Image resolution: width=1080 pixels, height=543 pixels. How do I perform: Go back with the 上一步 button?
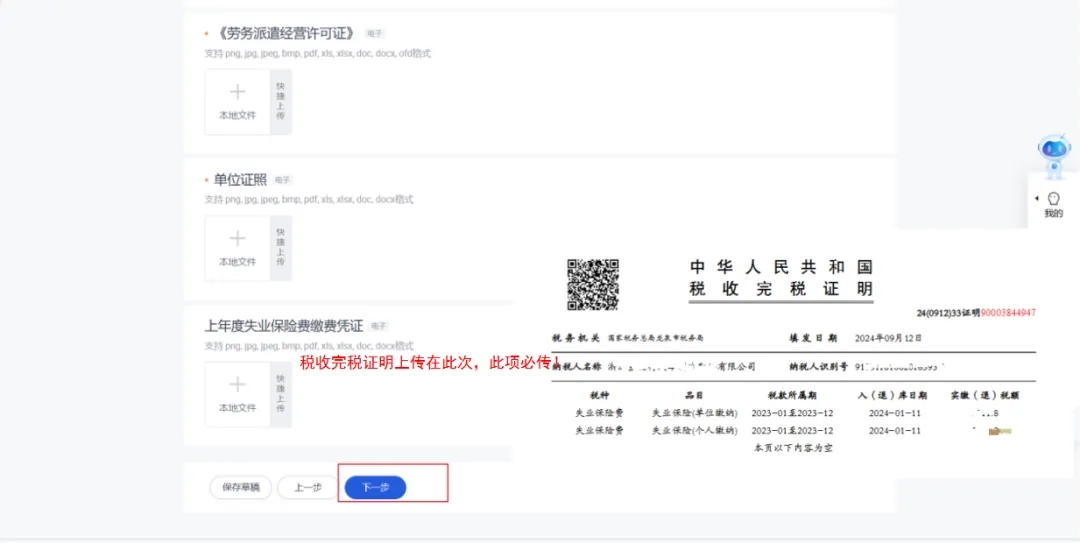[307, 487]
